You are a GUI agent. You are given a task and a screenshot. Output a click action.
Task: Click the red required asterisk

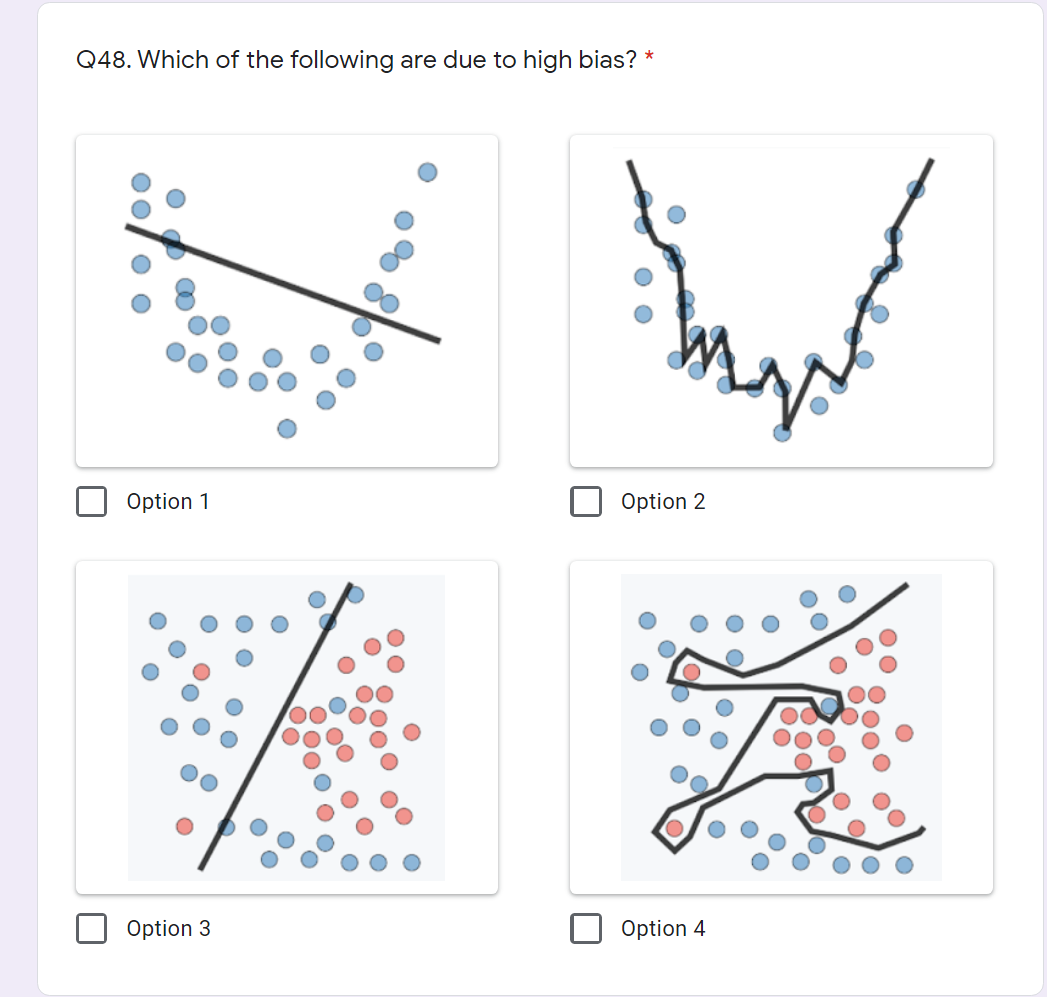pyautogui.click(x=649, y=57)
